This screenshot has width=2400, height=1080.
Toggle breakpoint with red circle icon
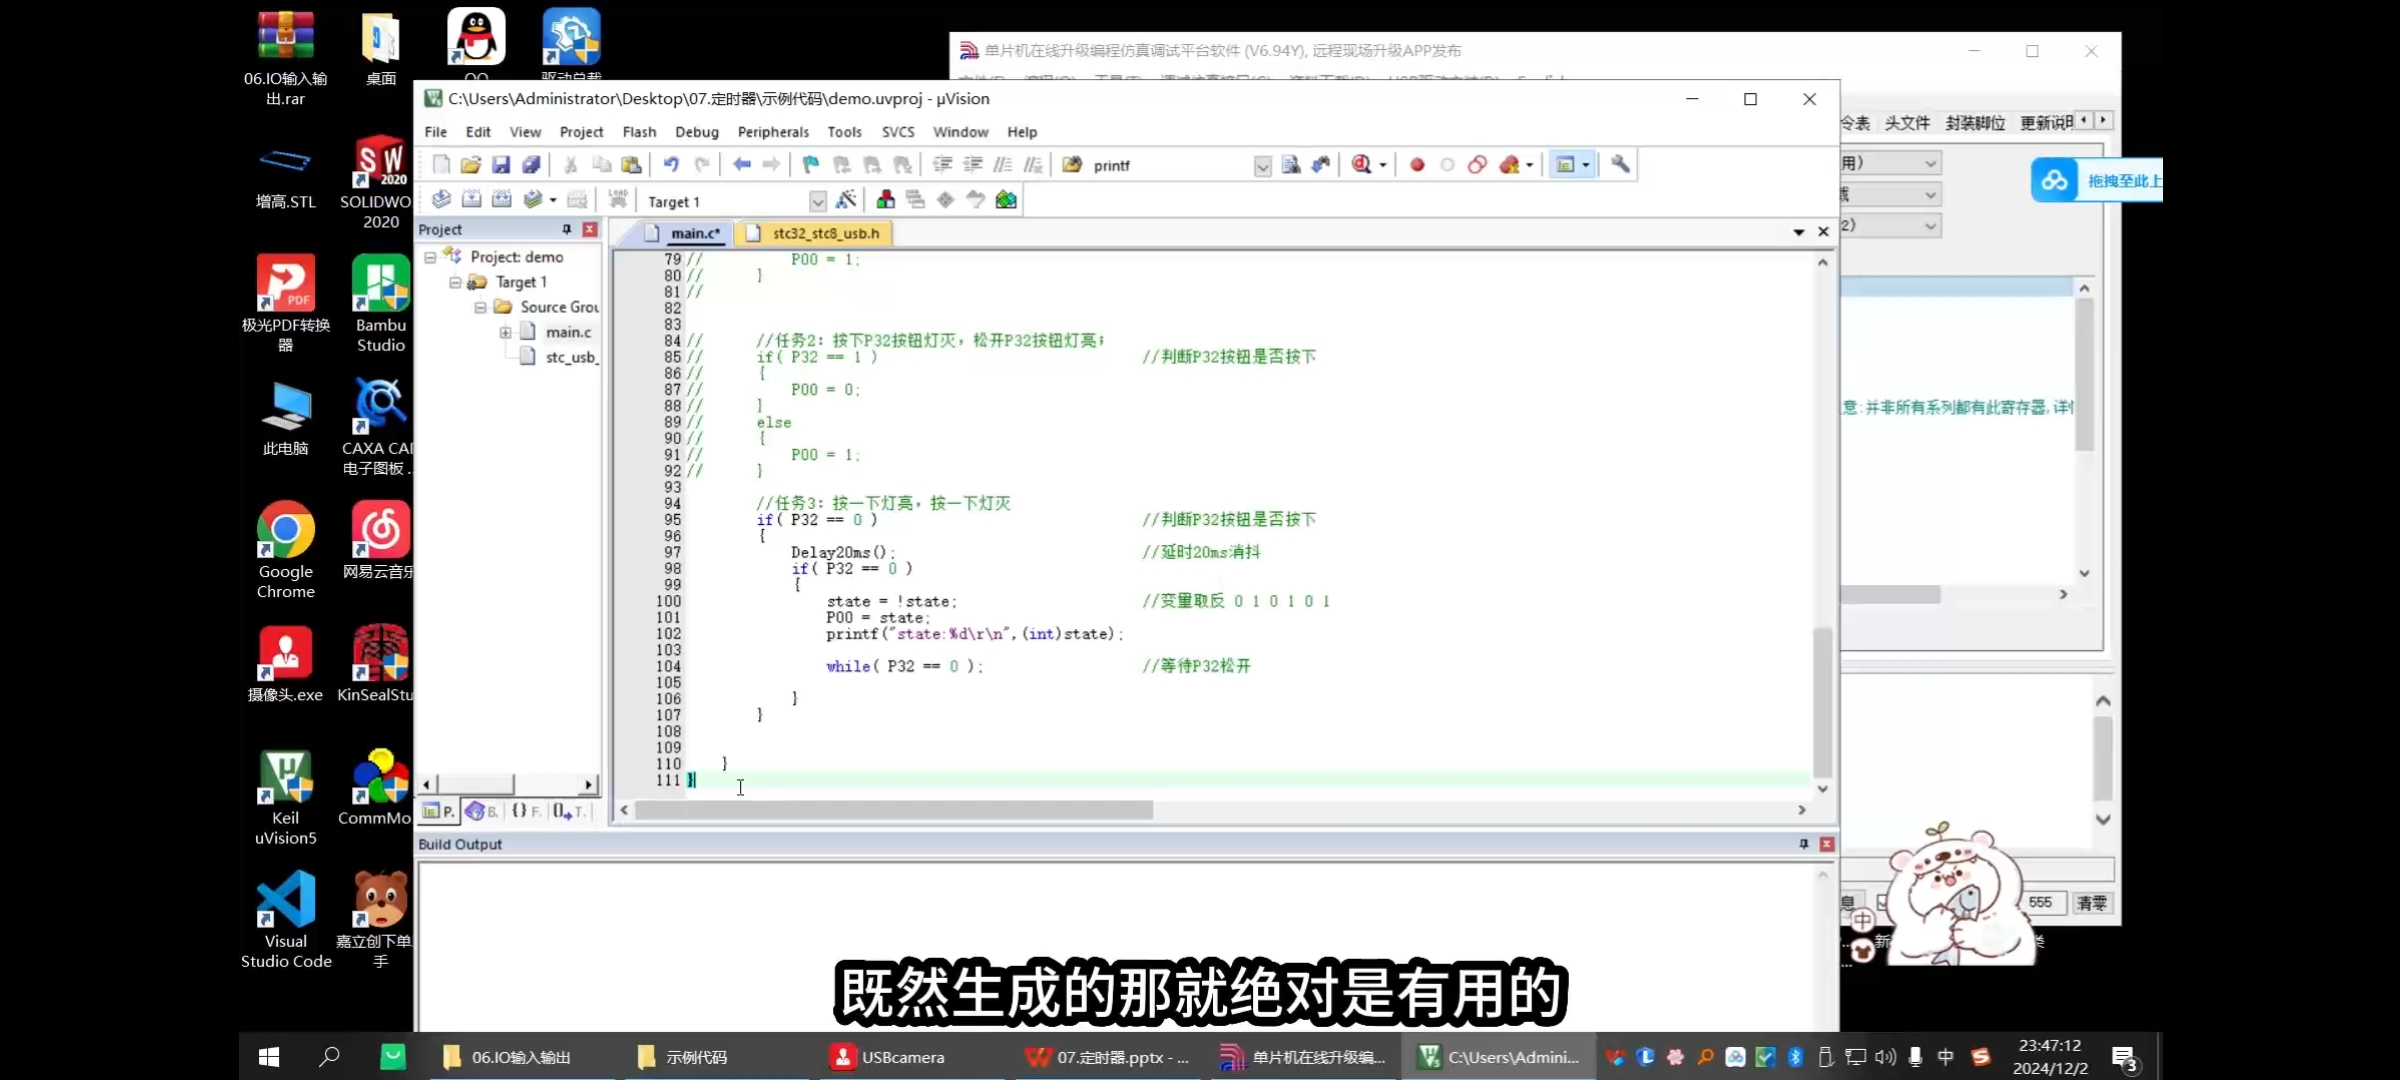(x=1417, y=165)
